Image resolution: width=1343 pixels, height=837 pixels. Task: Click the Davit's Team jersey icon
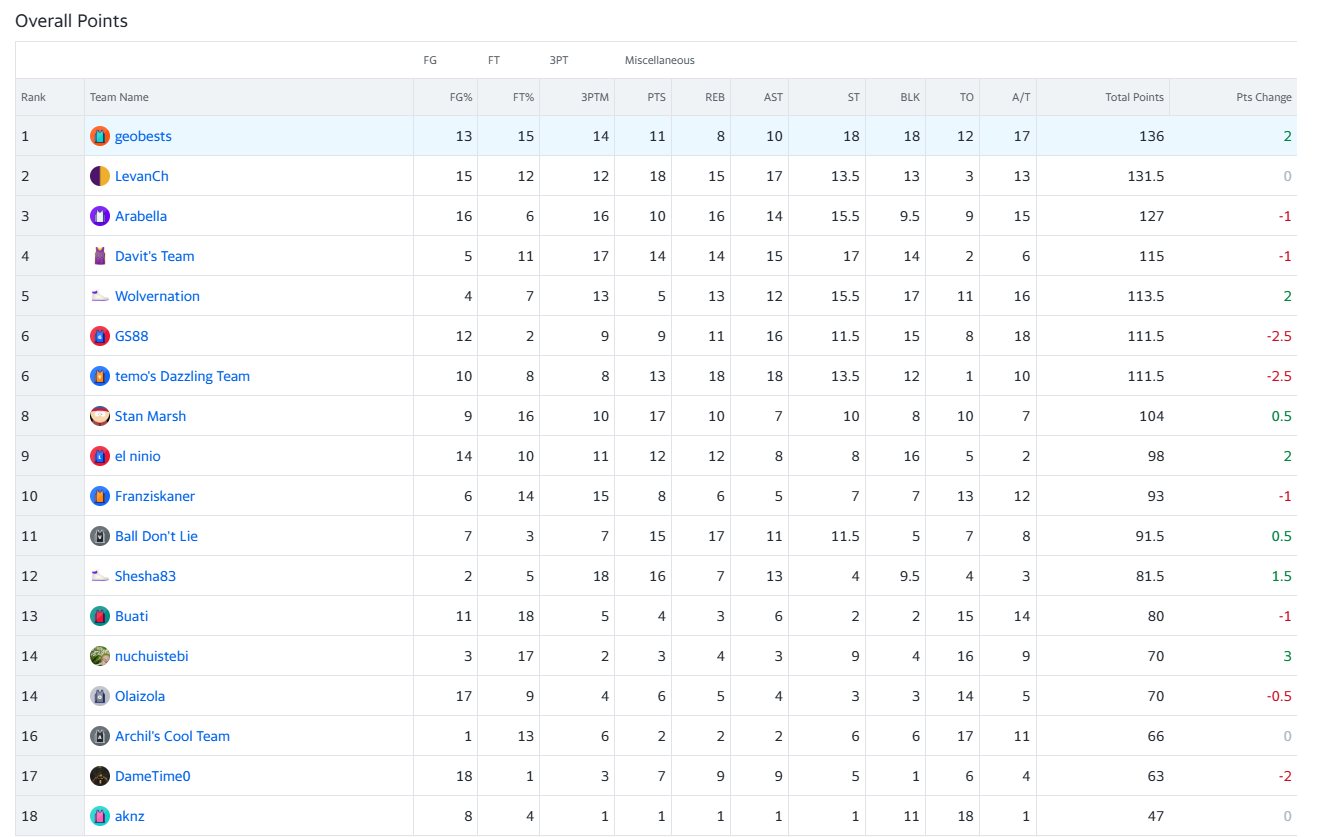99,256
